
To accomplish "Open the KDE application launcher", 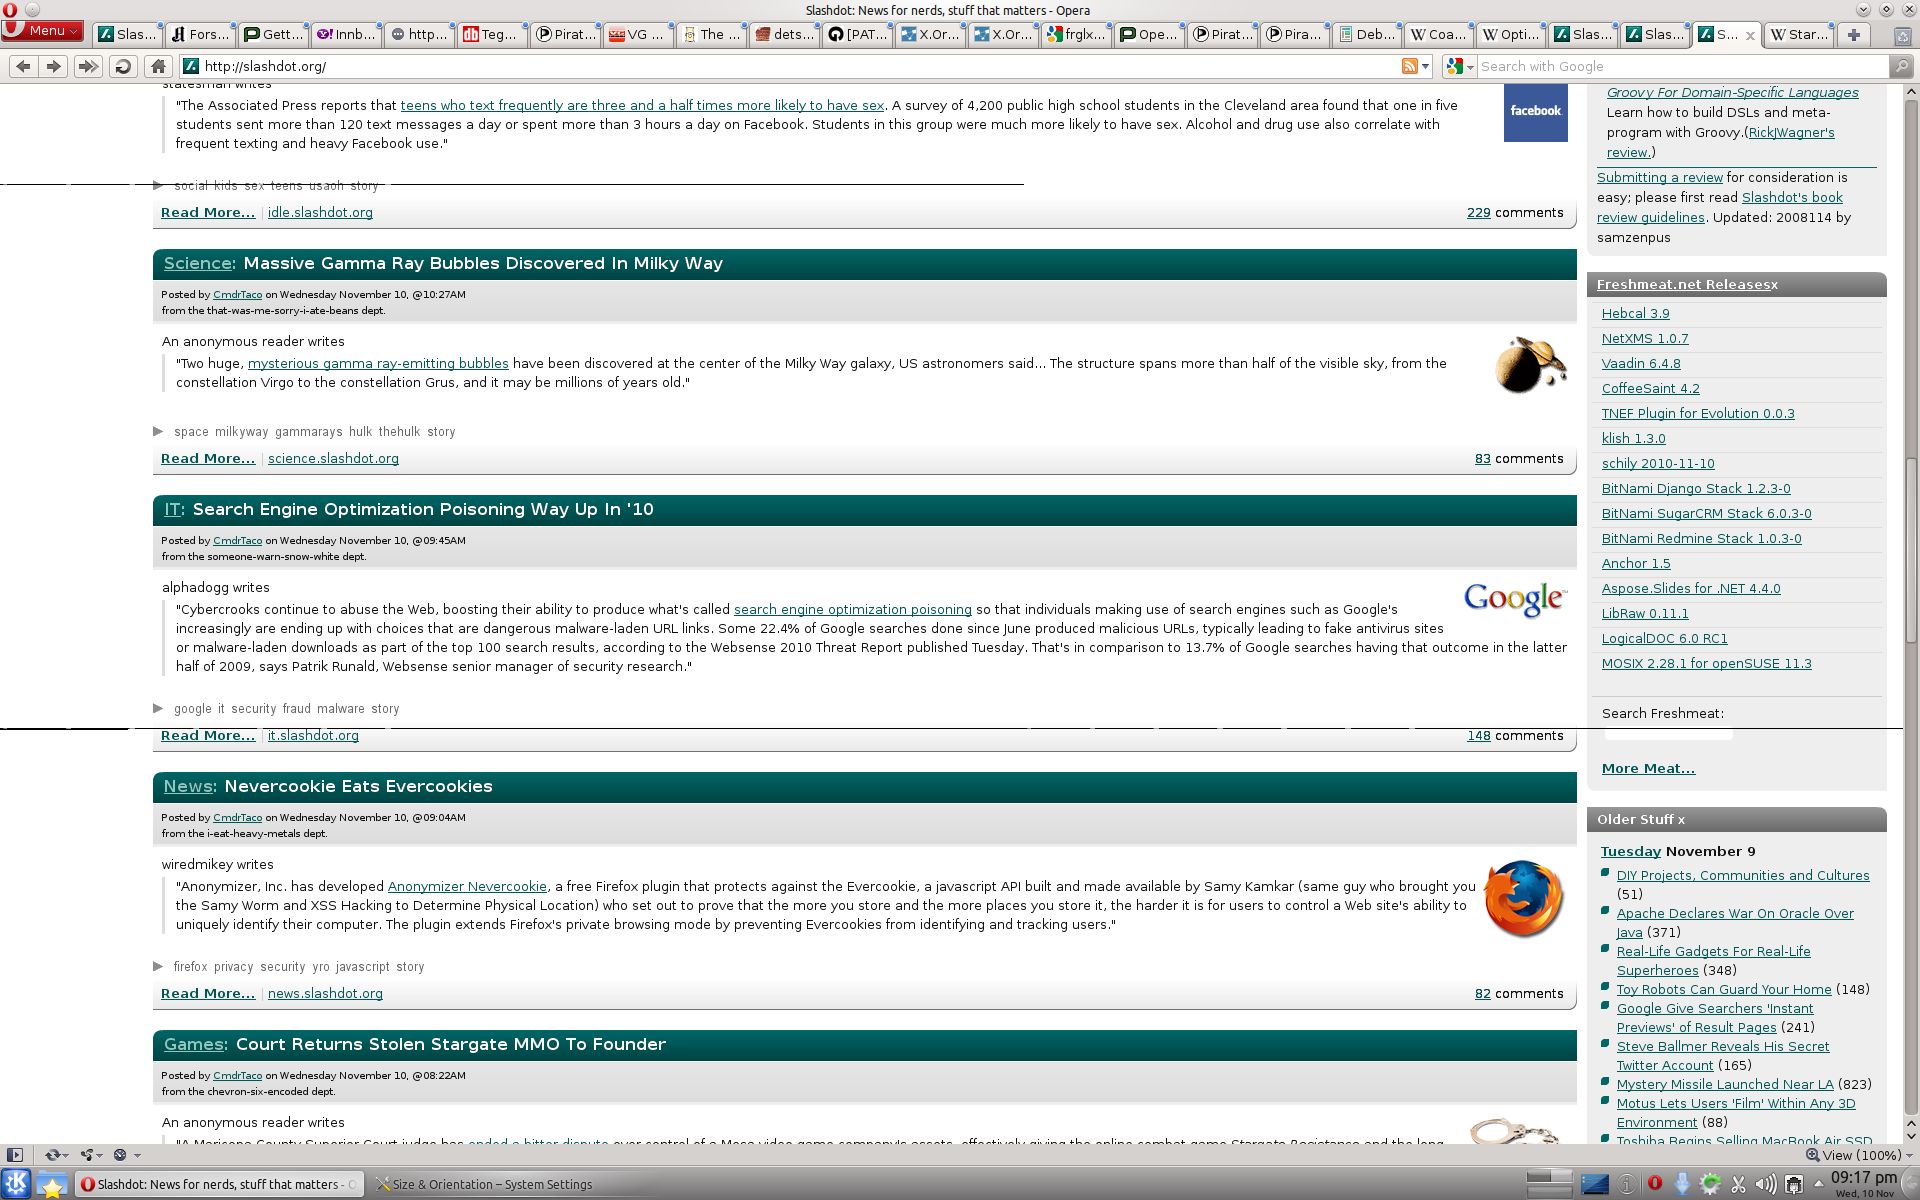I will click(16, 1184).
